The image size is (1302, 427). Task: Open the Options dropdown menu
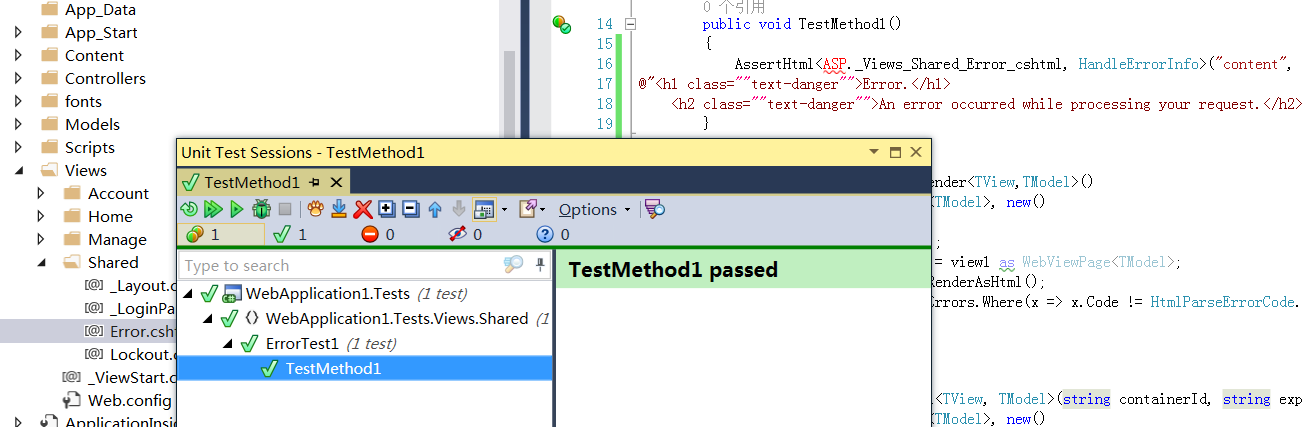pos(594,209)
